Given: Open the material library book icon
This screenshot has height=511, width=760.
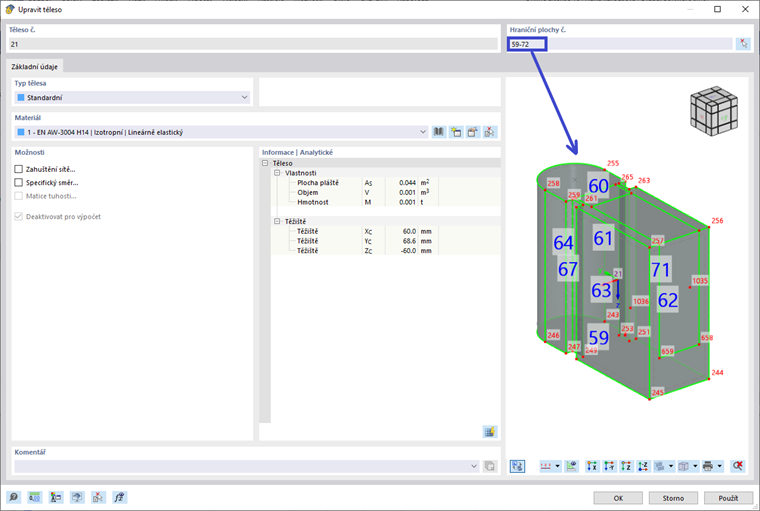Looking at the screenshot, I should pyautogui.click(x=439, y=132).
